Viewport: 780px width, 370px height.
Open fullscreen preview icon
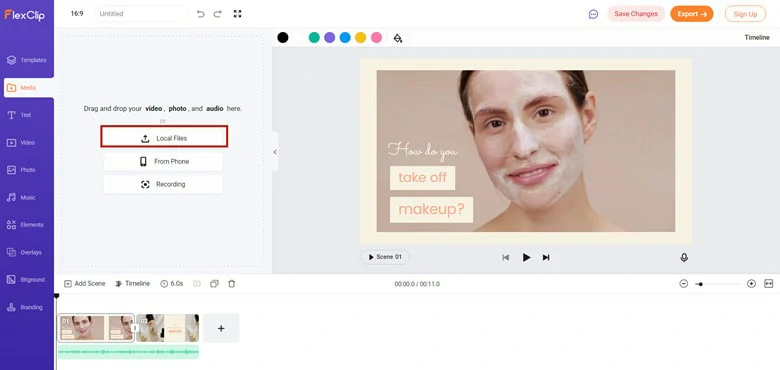tap(237, 14)
